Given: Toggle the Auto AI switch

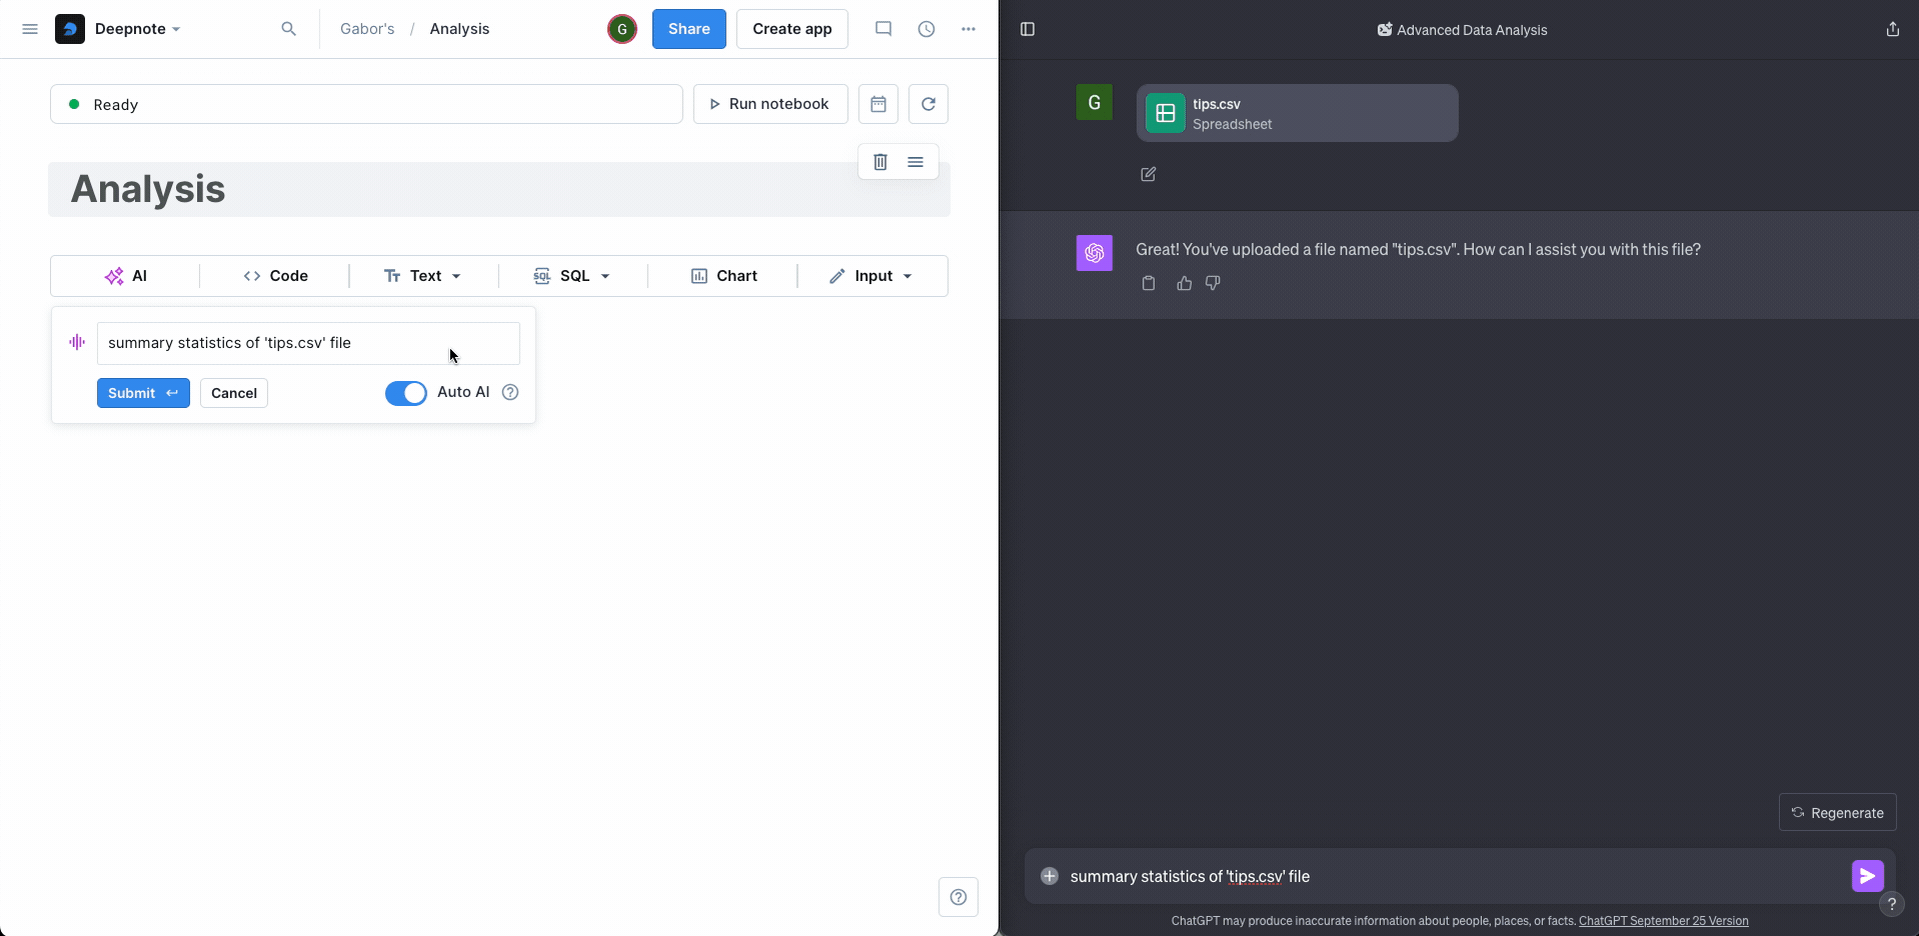Looking at the screenshot, I should point(406,393).
